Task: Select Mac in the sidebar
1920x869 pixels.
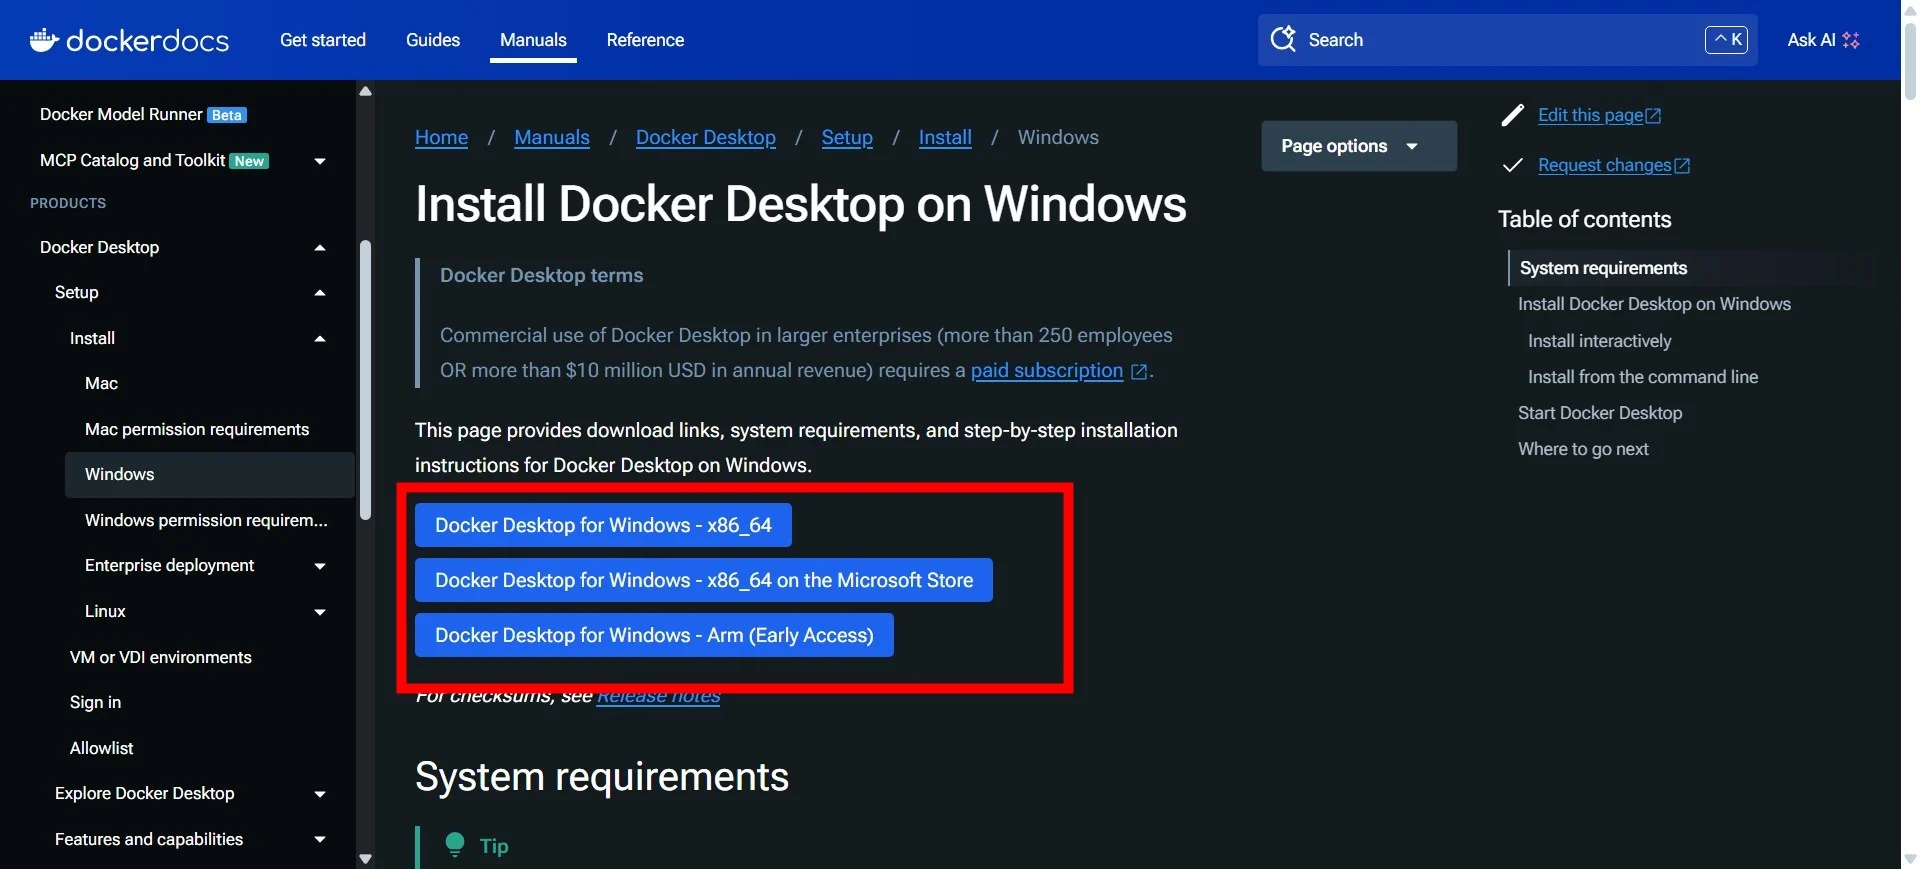Action: (x=101, y=384)
